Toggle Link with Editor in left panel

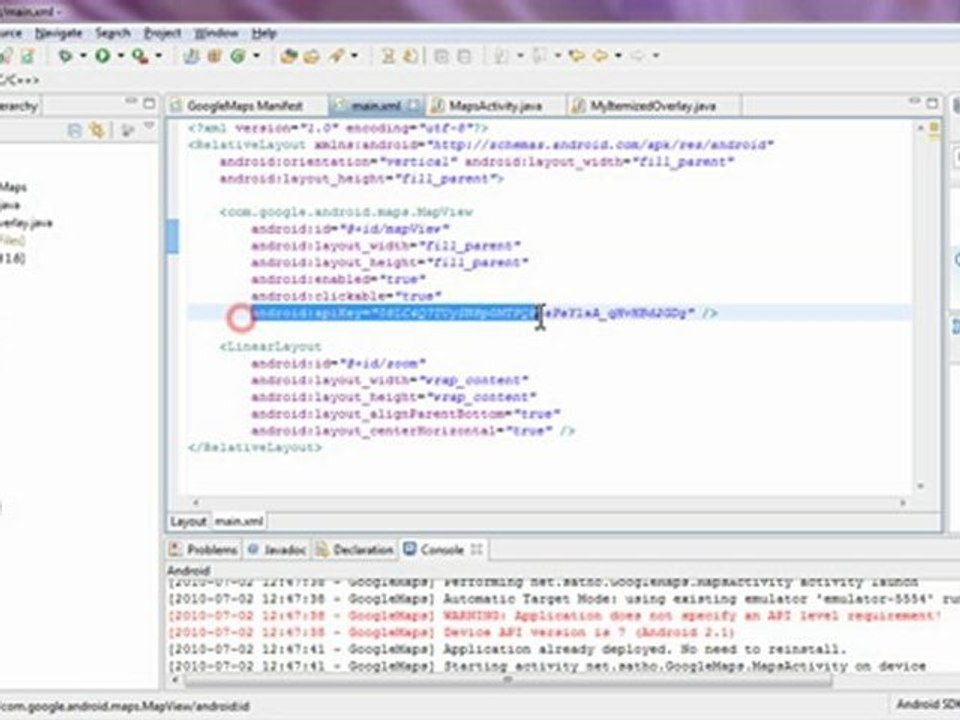click(x=97, y=130)
